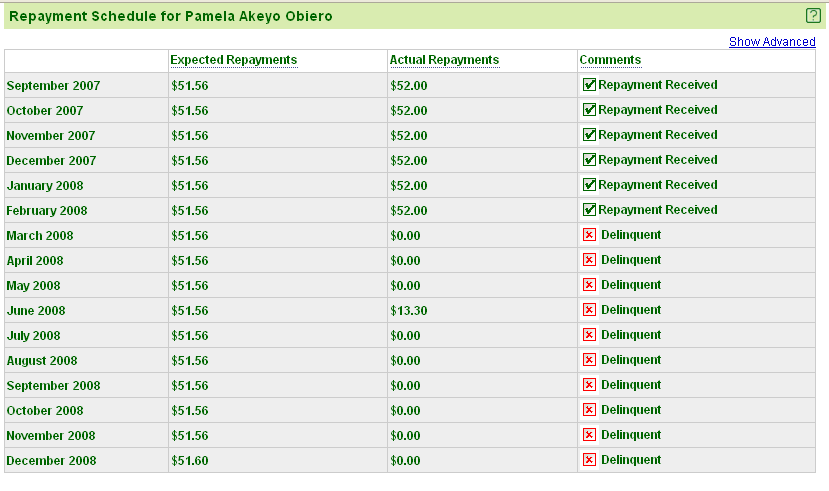Click the red X icon for April 2008

(x=589, y=260)
